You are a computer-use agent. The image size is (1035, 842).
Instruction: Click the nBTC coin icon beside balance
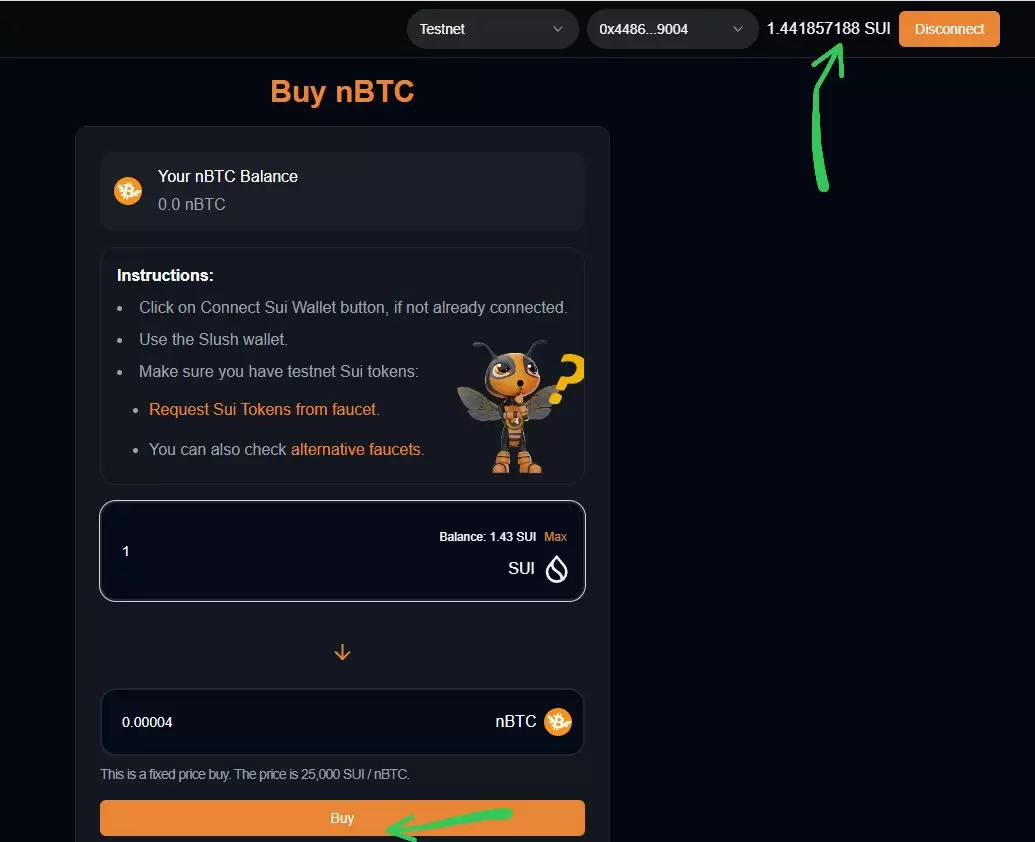click(128, 191)
